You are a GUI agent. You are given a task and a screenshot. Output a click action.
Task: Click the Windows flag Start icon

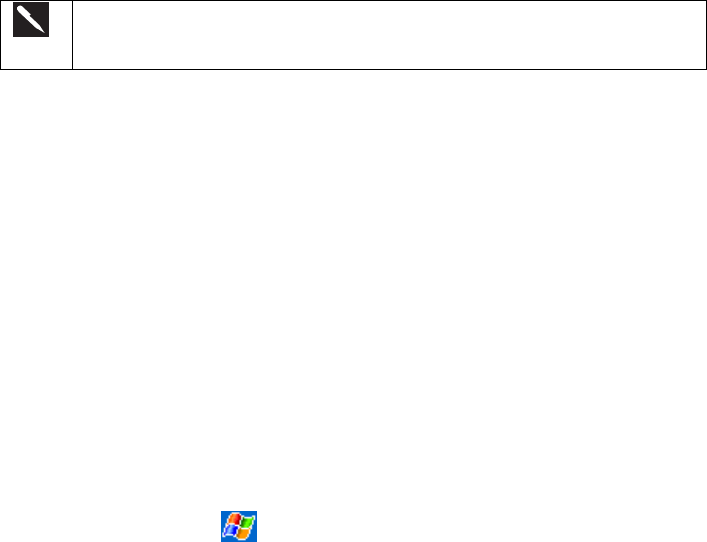pyautogui.click(x=239, y=526)
